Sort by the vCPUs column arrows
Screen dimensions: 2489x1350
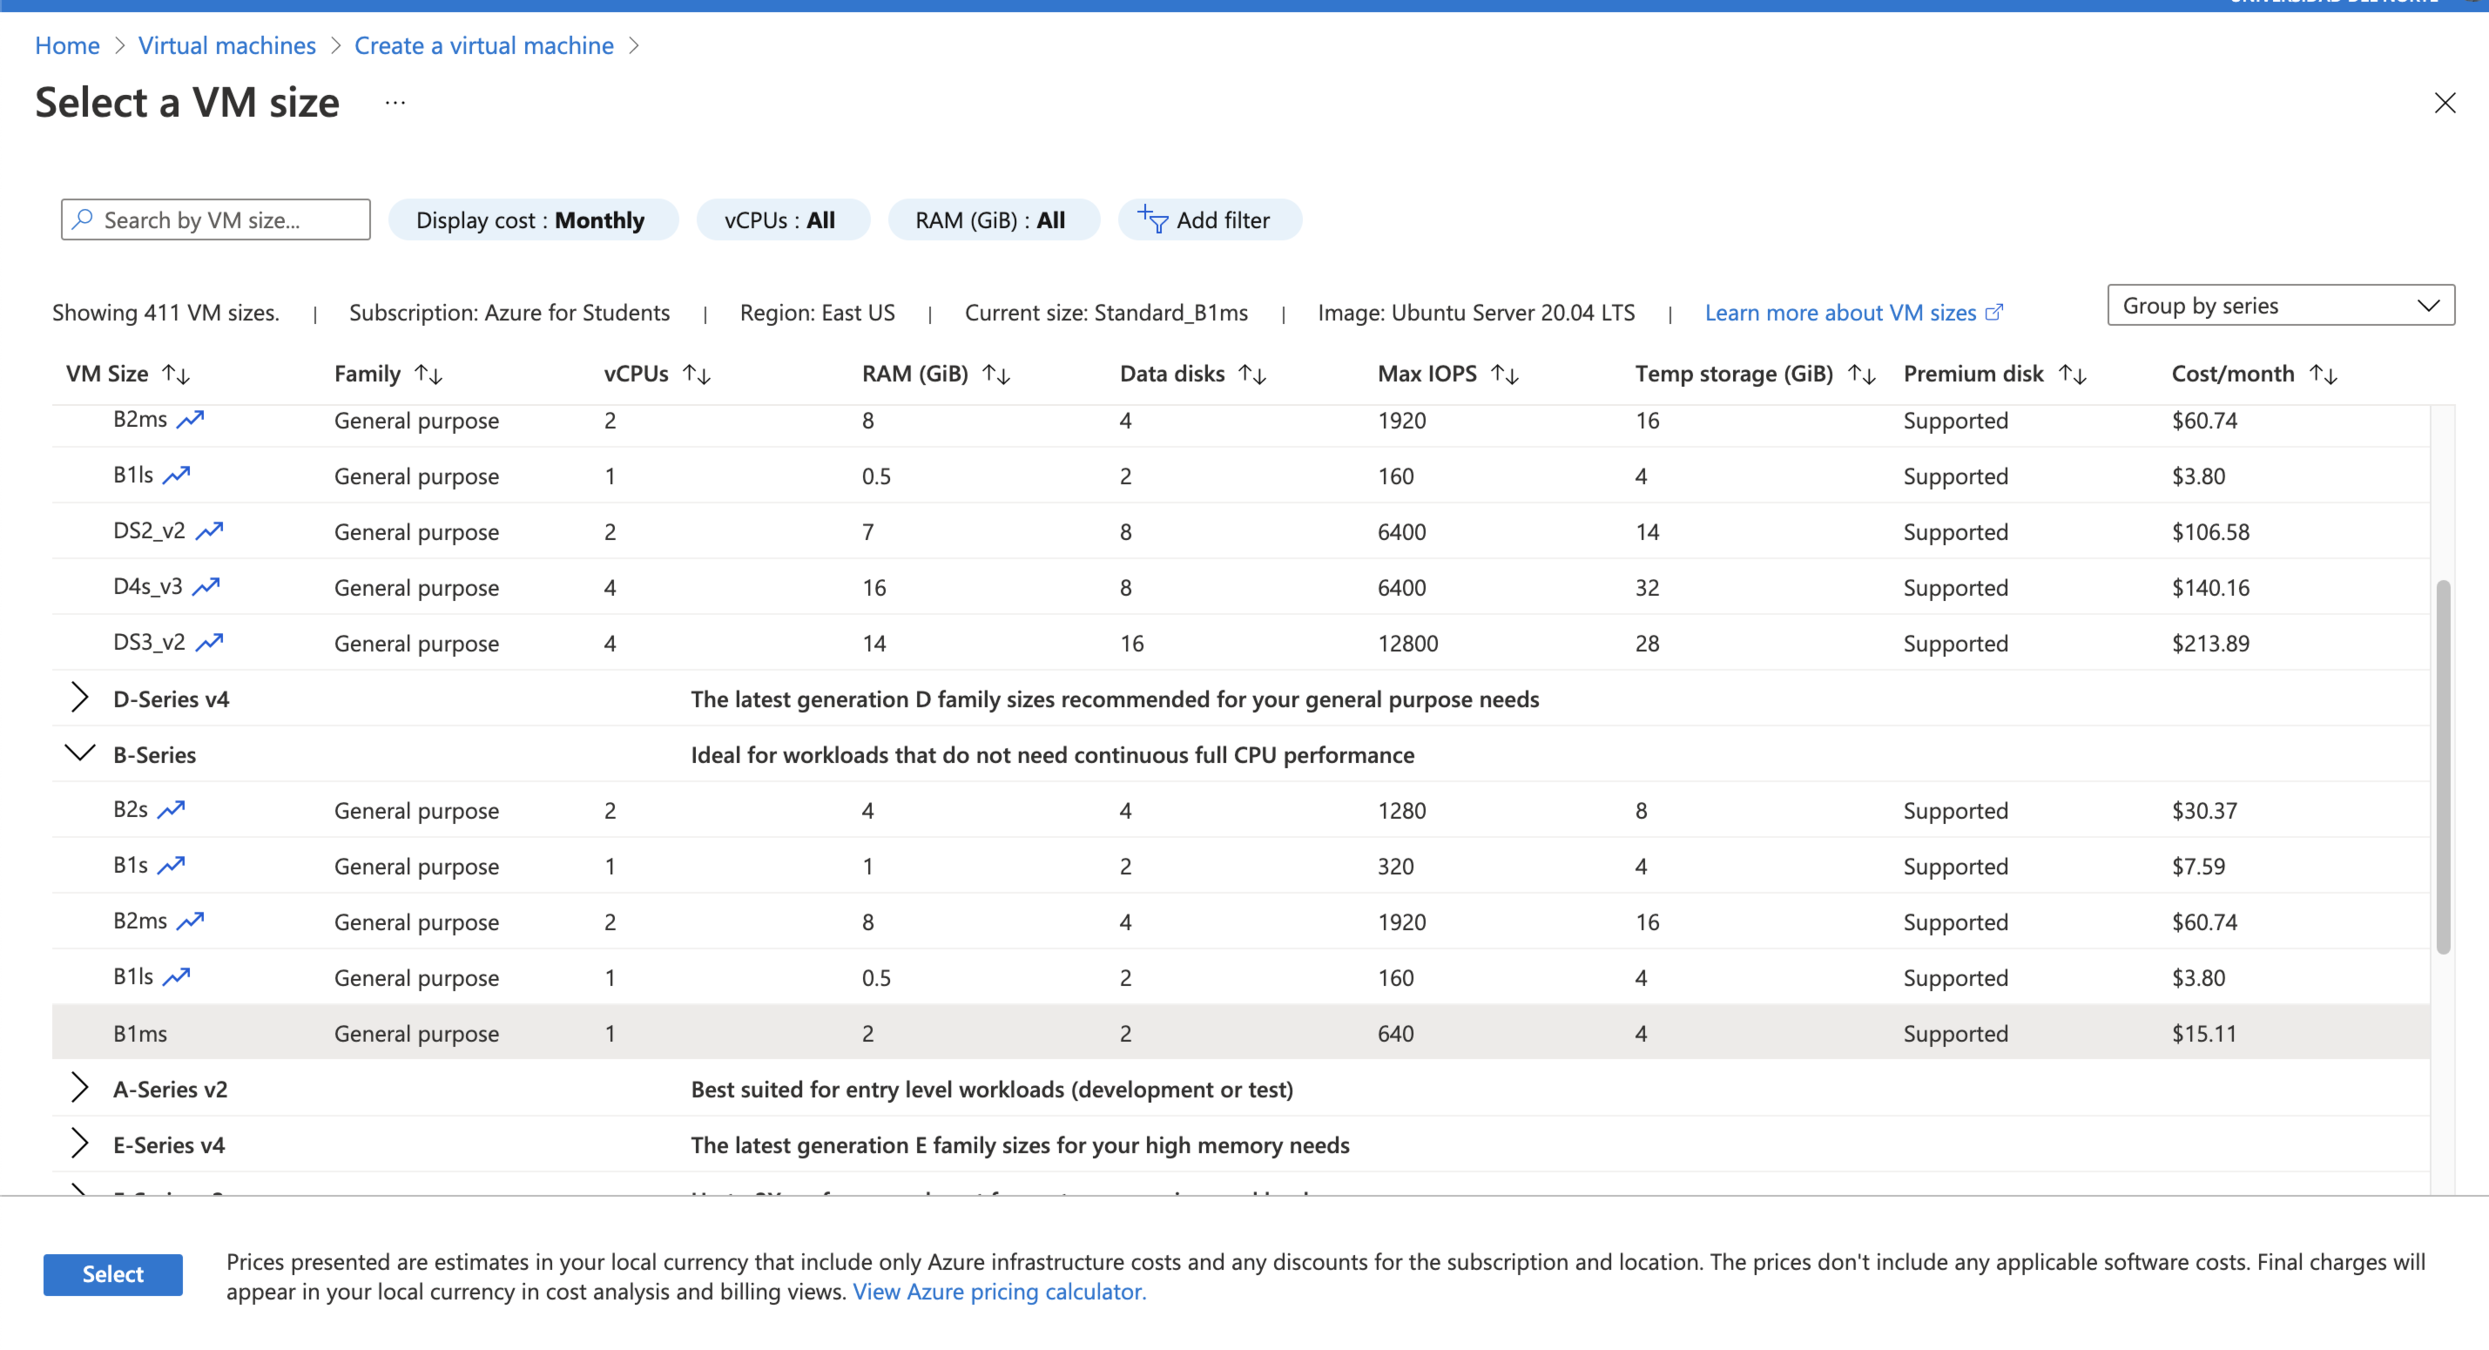click(697, 374)
